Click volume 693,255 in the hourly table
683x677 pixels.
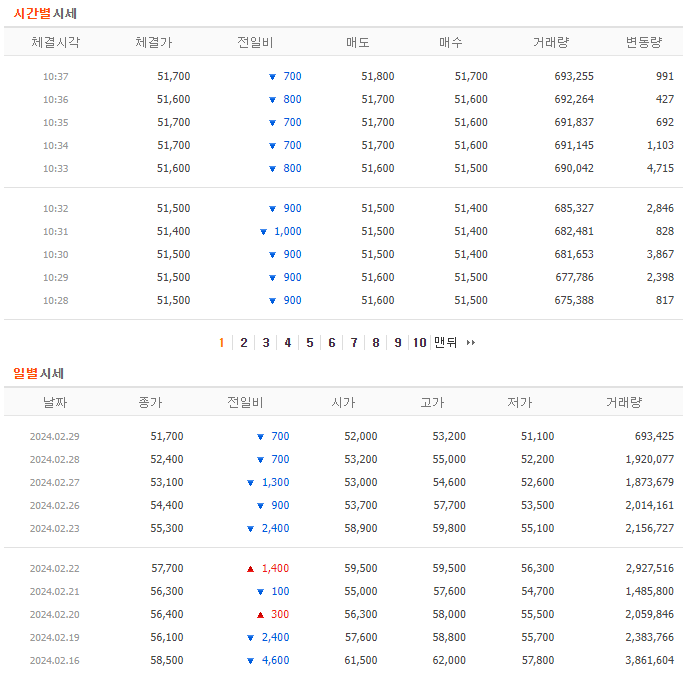point(574,76)
